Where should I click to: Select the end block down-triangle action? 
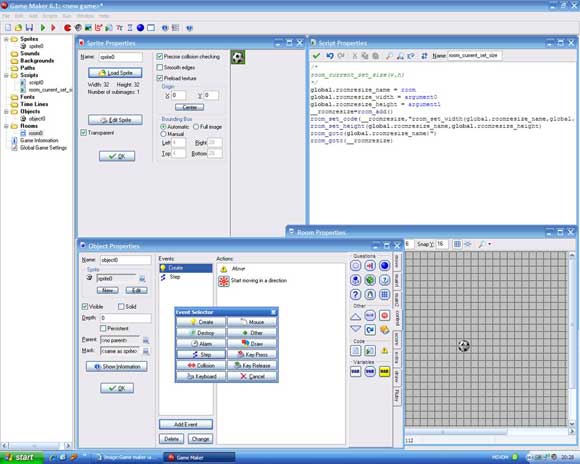[x=355, y=329]
